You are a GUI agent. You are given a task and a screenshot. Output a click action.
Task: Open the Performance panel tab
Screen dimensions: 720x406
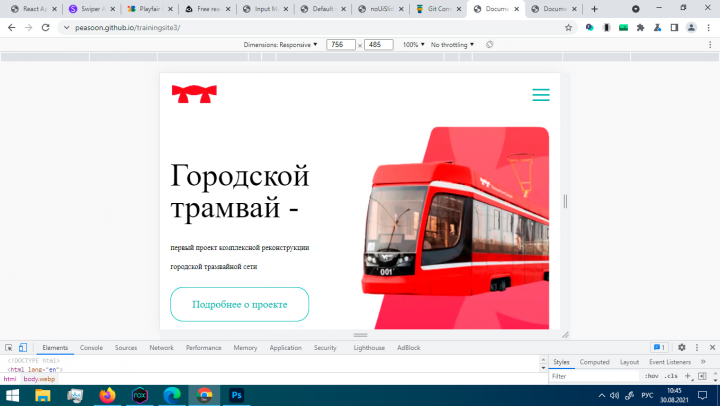click(203, 348)
